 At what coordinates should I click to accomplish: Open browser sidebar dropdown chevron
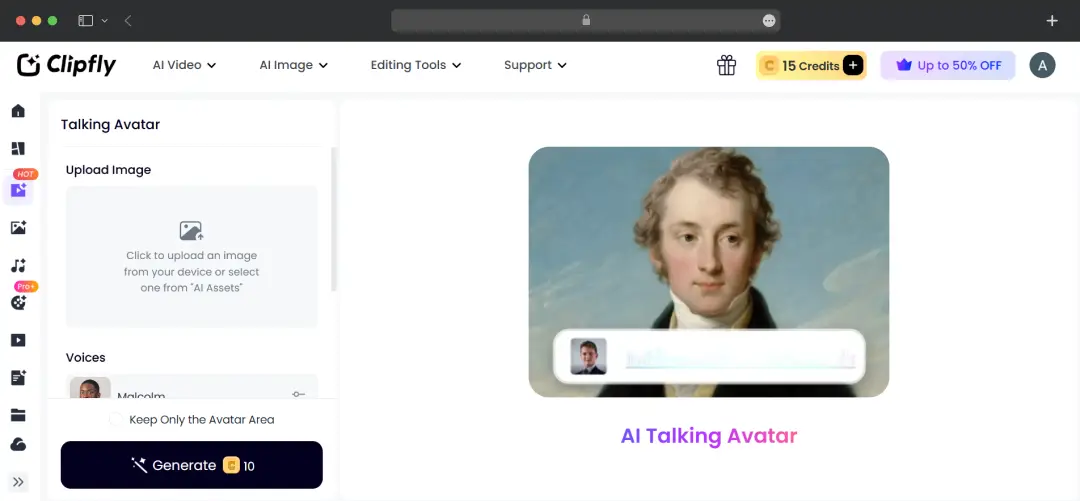[x=105, y=21]
